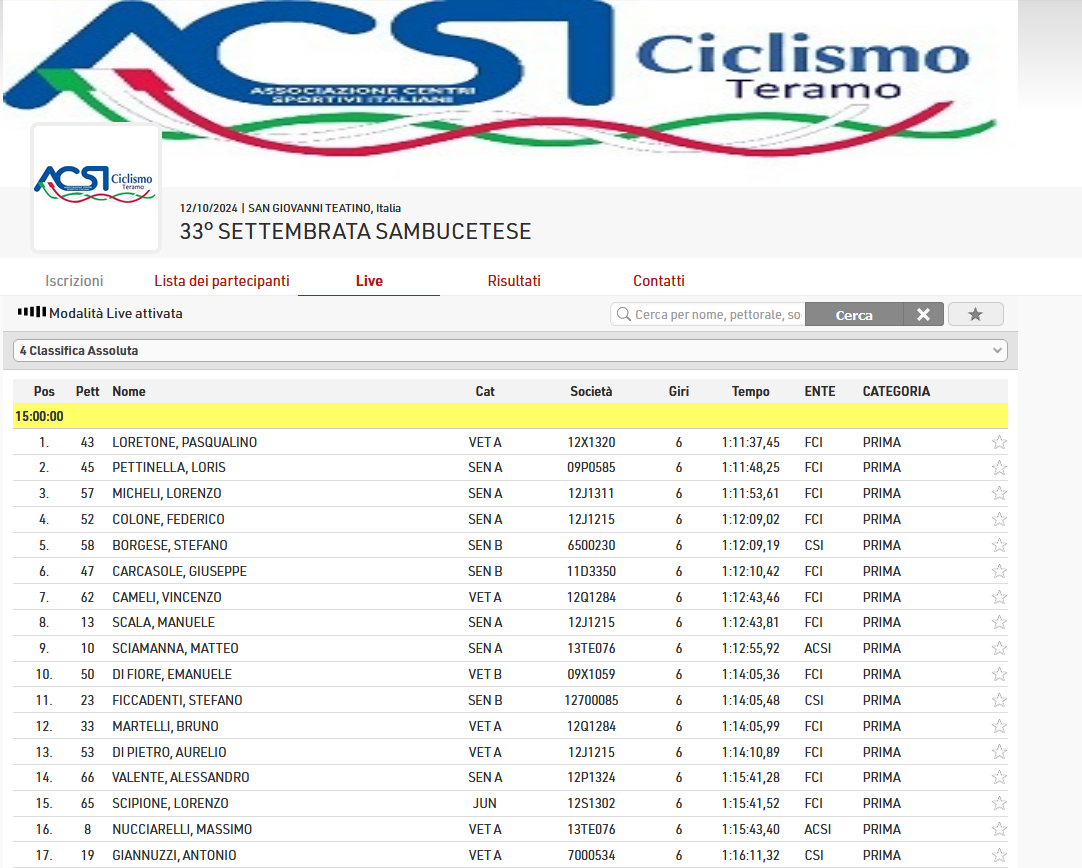The height and width of the screenshot is (868, 1082).
Task: Click the Giri column header
Action: [x=679, y=391]
